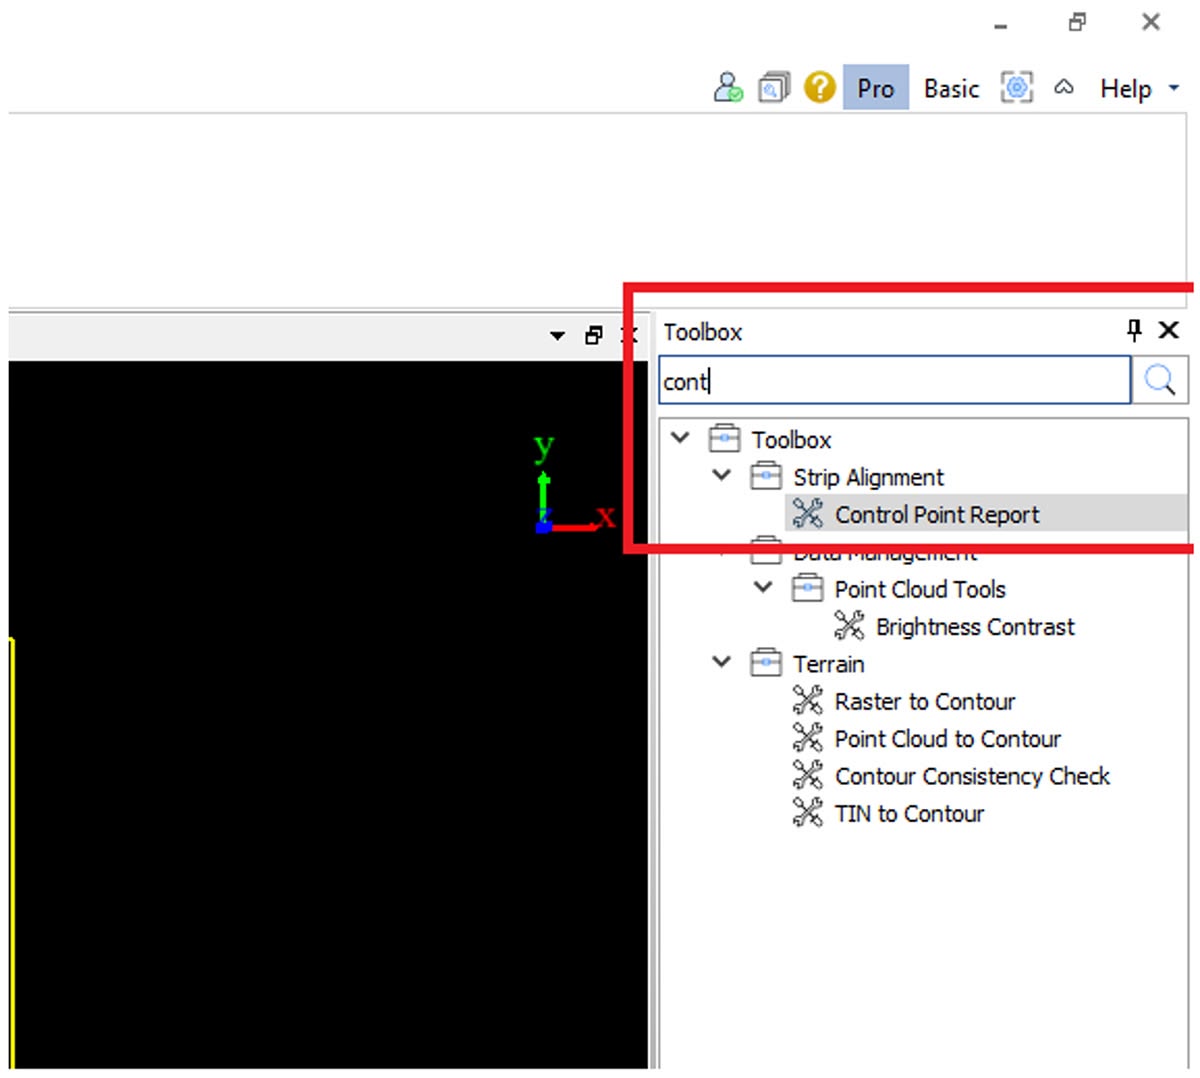Open the stacked windows search icon
Image resolution: width=1200 pixels, height=1078 pixels.
tap(773, 88)
